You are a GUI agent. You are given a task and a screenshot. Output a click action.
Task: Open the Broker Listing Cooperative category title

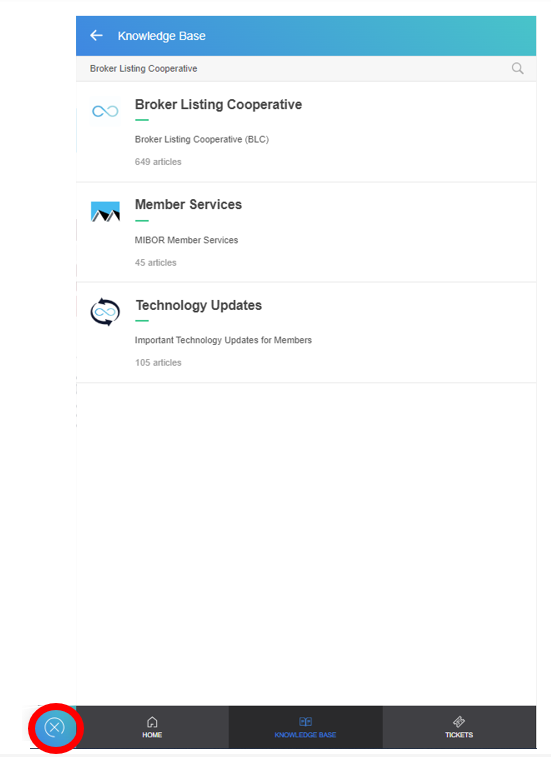click(x=218, y=104)
